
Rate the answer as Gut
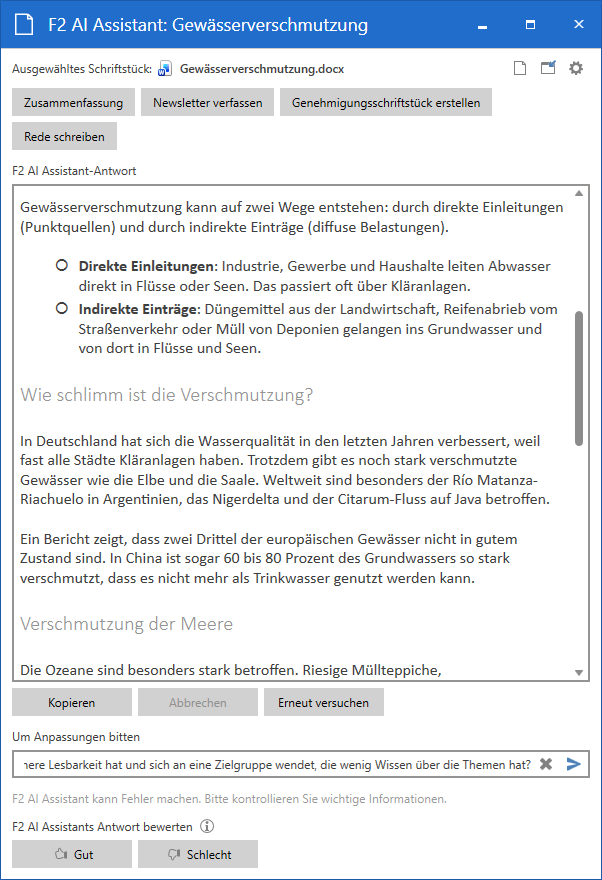tap(72, 854)
